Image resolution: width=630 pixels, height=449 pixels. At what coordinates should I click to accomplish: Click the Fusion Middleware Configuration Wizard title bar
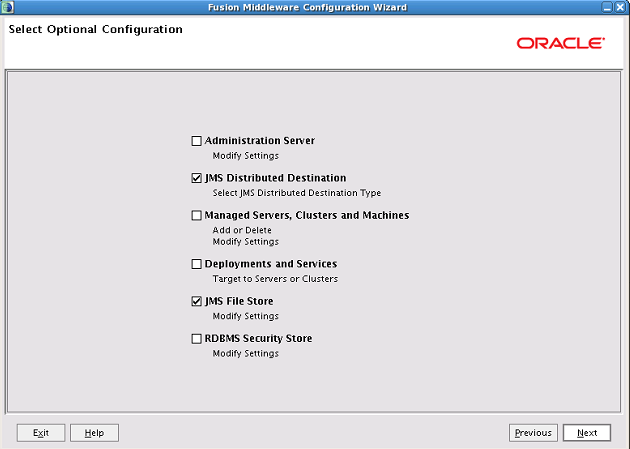click(307, 7)
